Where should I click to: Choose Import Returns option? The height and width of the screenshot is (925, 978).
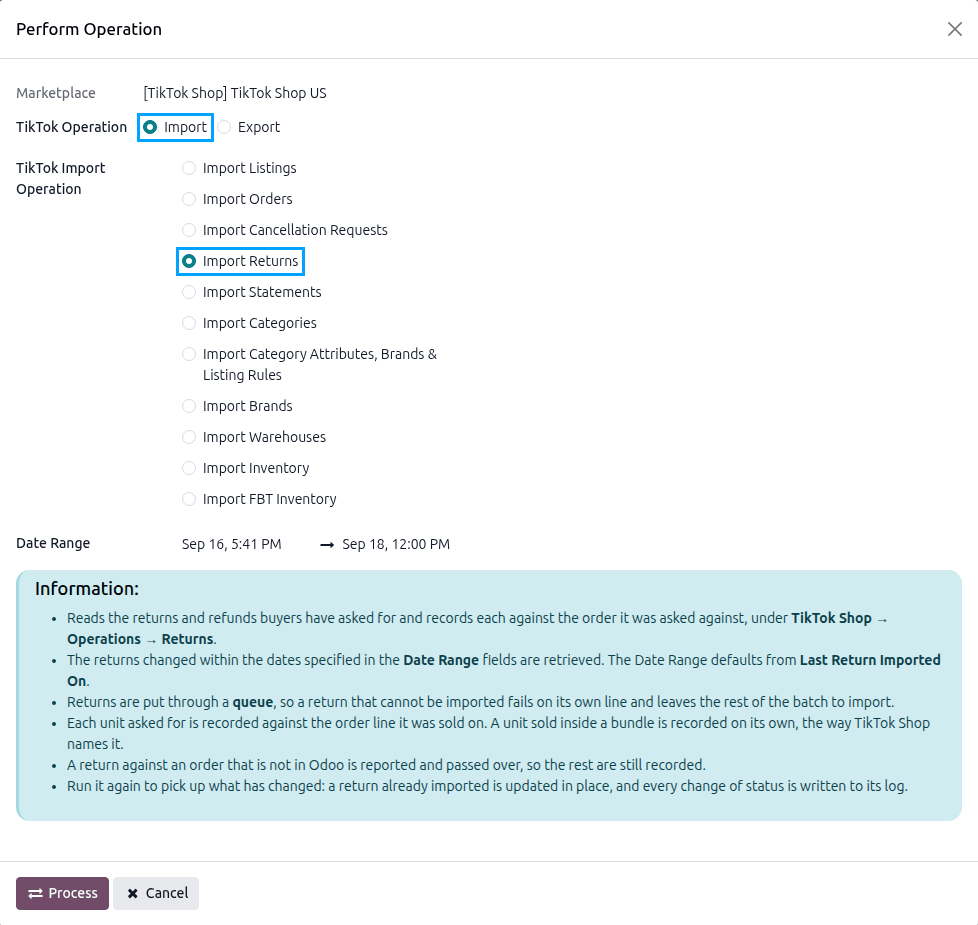(240, 261)
